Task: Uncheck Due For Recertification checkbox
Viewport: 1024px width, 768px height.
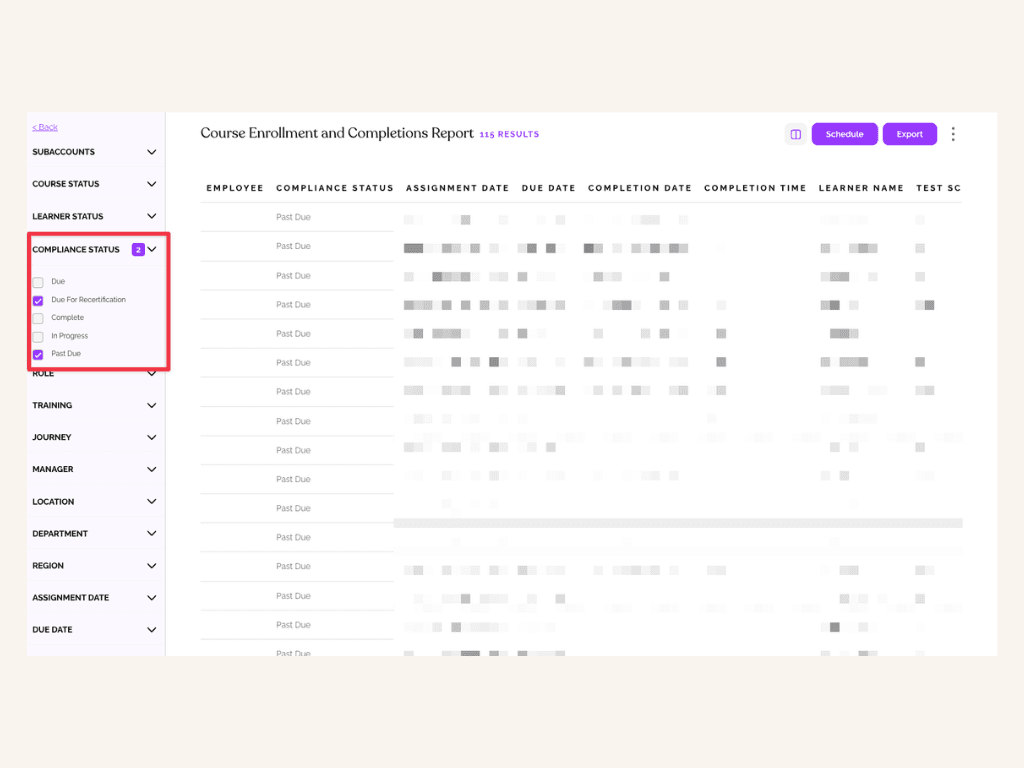Action: coord(38,300)
